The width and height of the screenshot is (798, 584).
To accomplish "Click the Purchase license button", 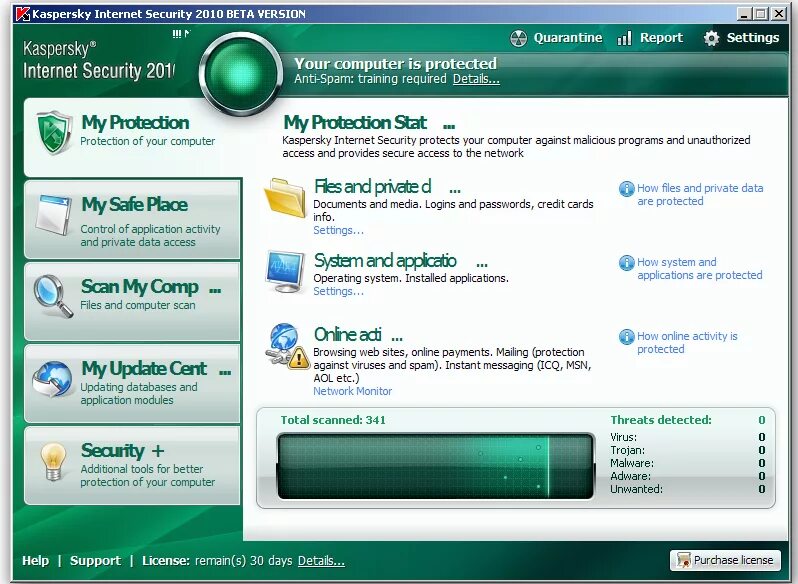I will (725, 560).
